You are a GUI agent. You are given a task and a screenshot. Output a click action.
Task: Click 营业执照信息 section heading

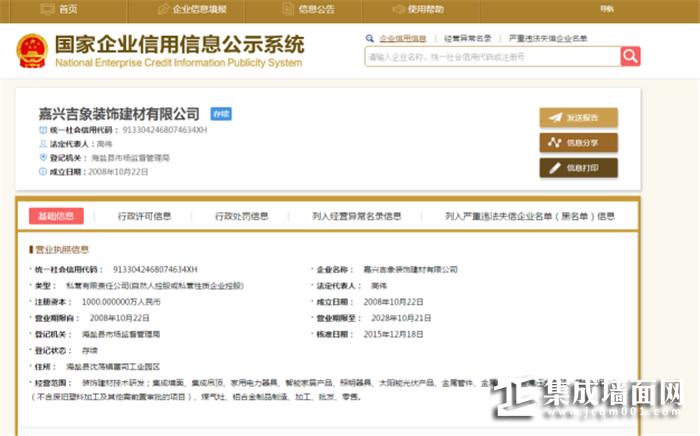62,249
